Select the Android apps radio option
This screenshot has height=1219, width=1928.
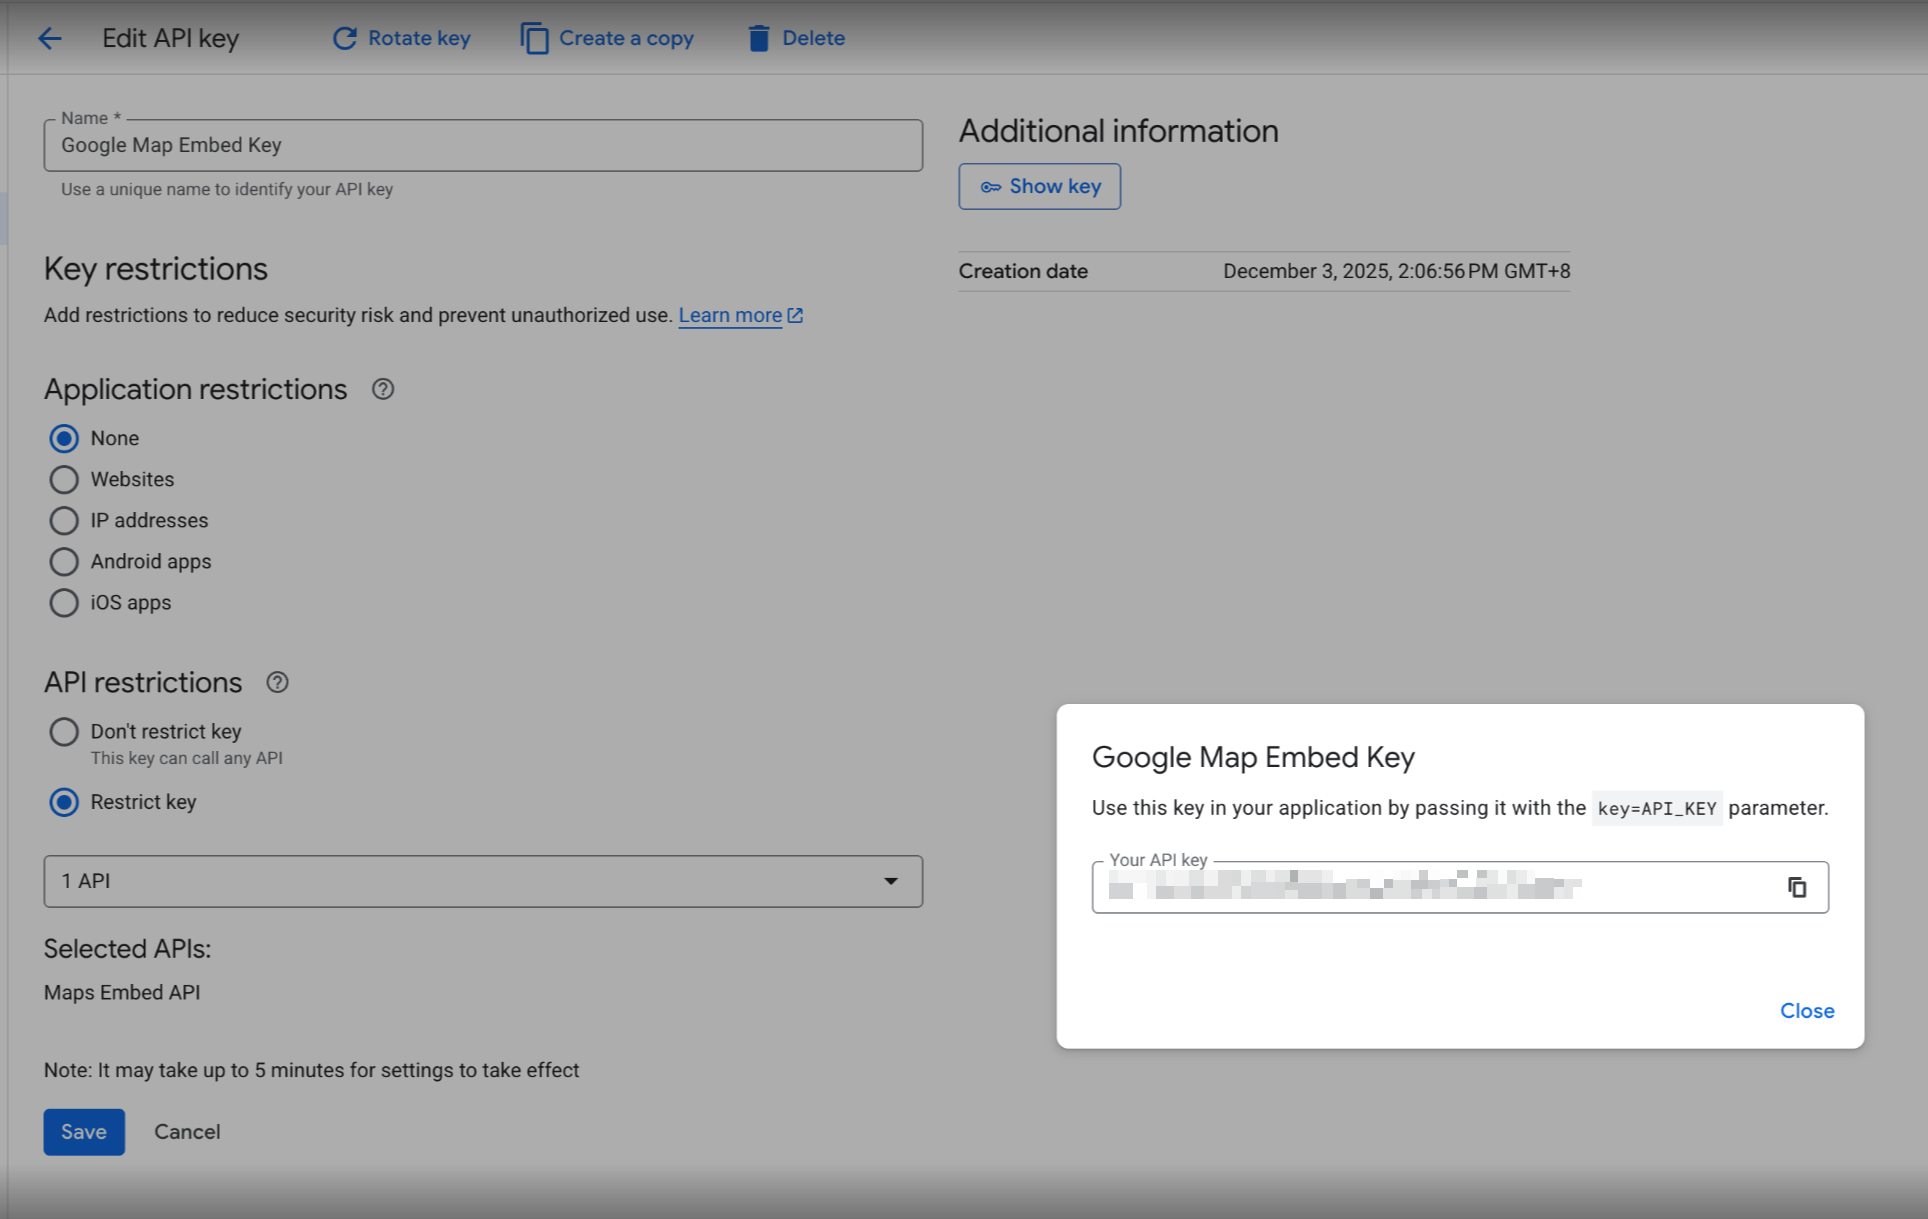tap(64, 562)
